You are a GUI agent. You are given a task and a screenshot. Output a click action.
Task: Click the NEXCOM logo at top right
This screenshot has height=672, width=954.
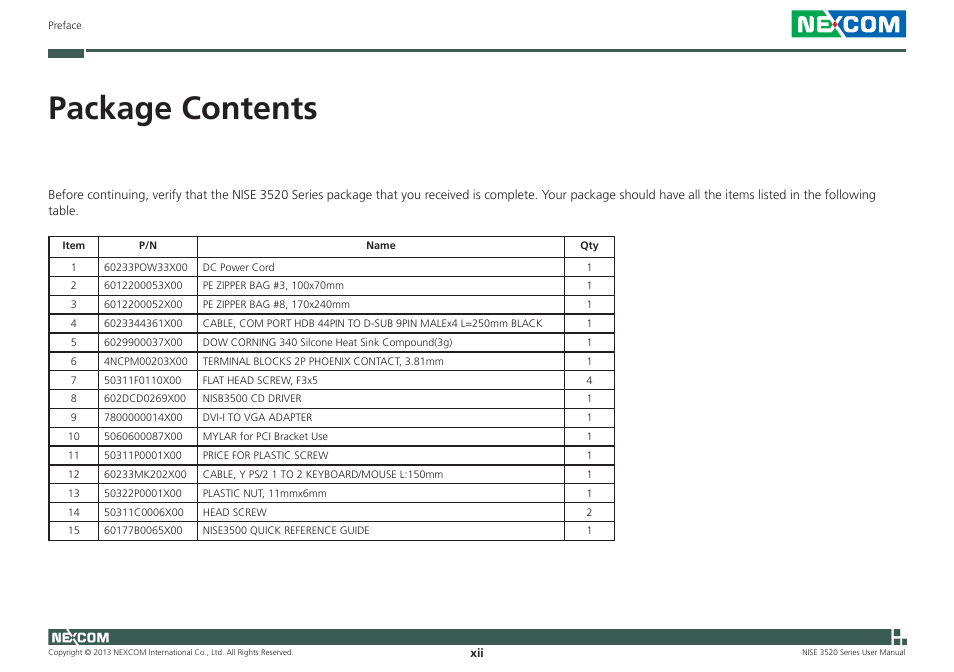click(x=848, y=24)
